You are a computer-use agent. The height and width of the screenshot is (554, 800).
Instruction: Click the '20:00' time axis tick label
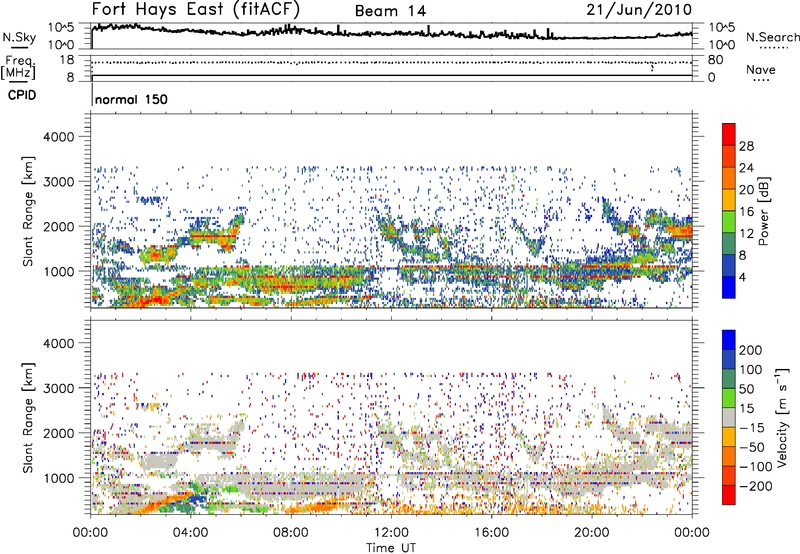[591, 533]
